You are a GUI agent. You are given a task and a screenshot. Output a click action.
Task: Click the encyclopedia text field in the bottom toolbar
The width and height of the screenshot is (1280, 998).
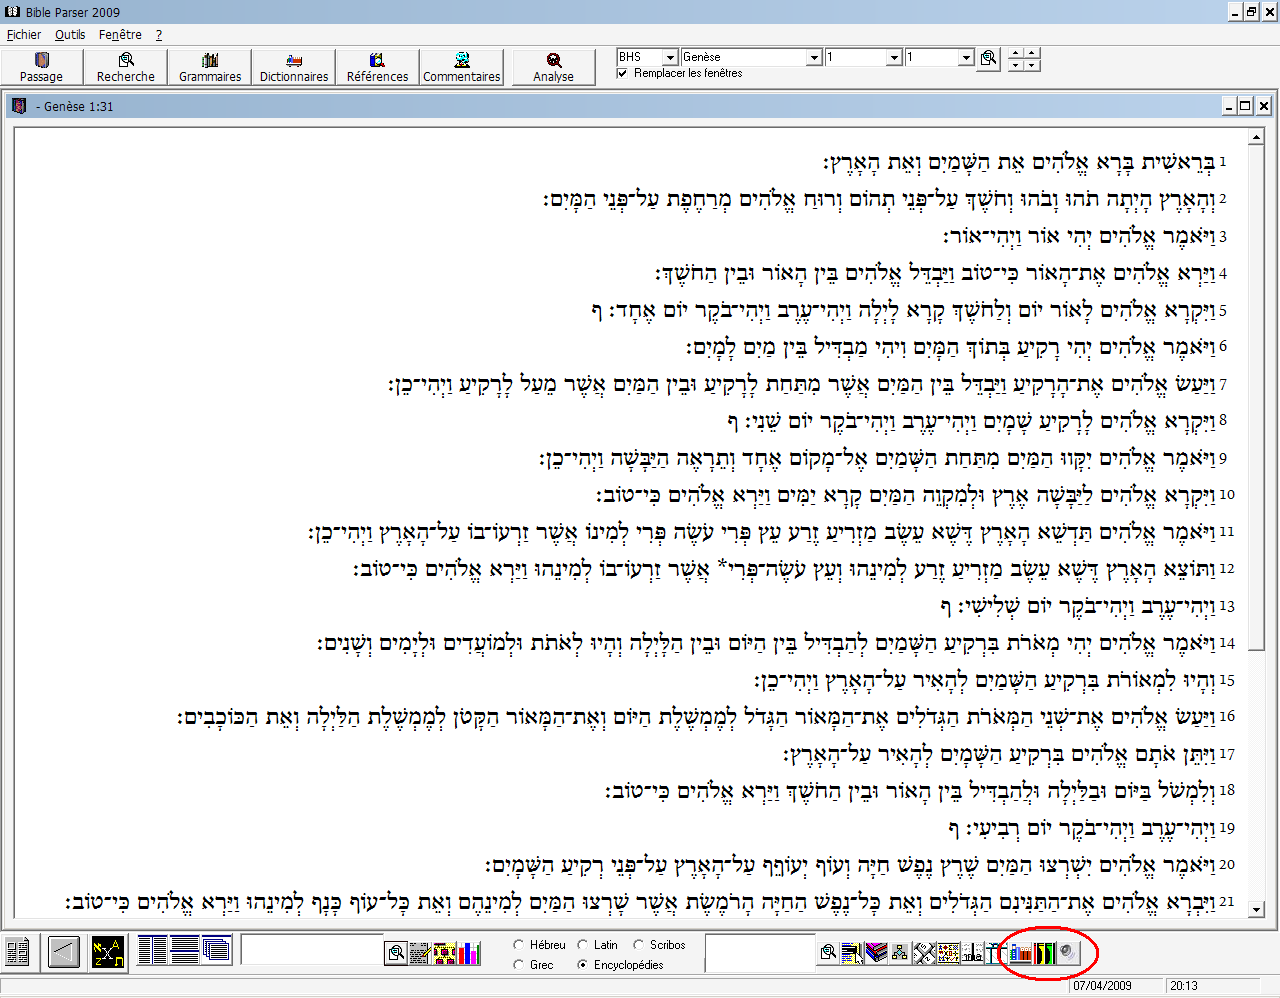pyautogui.click(x=760, y=953)
